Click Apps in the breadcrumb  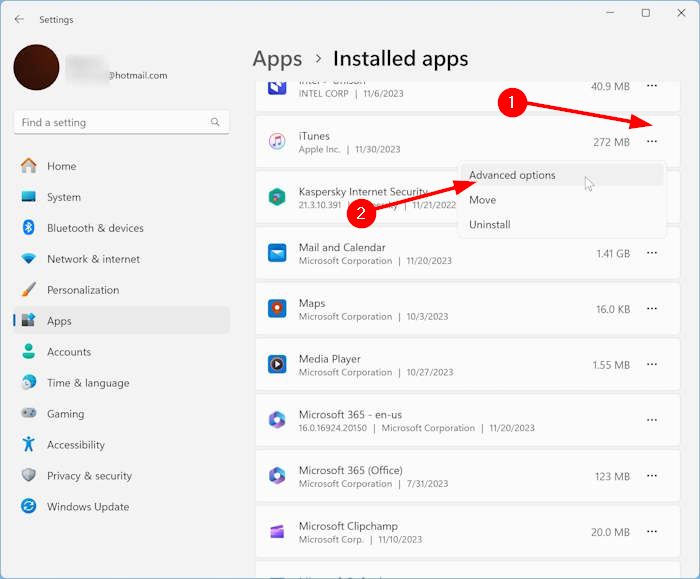(277, 59)
